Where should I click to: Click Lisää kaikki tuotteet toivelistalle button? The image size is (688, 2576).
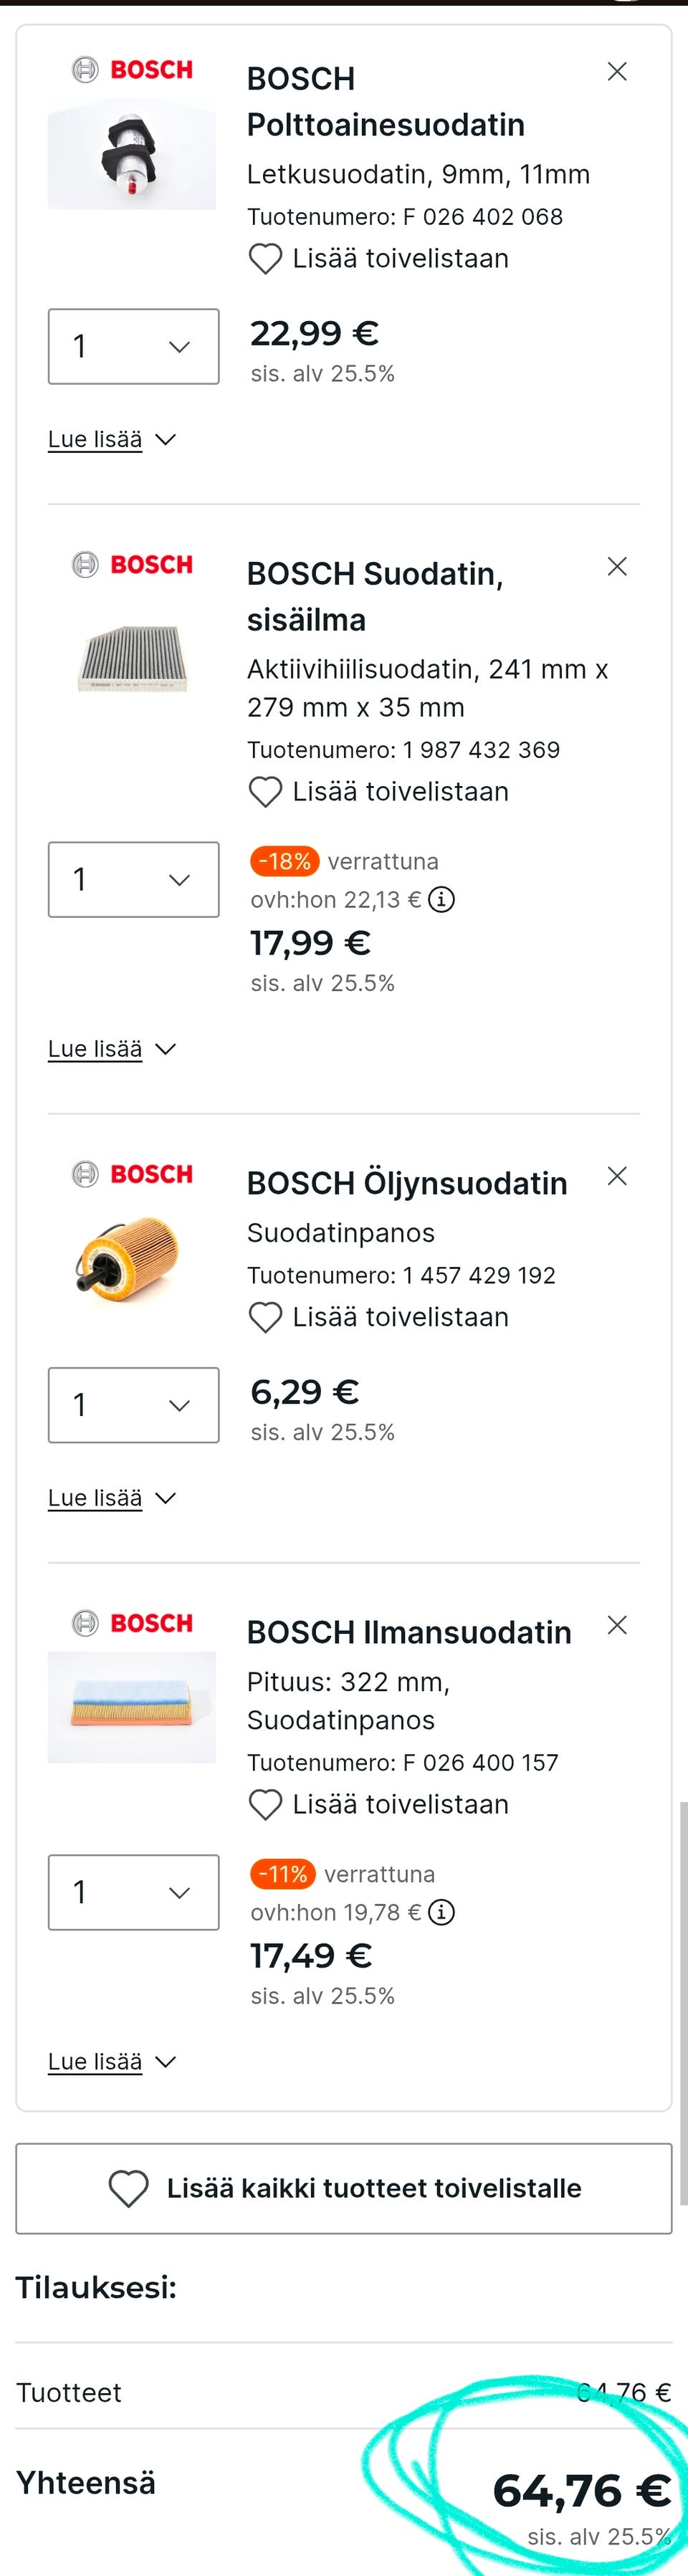click(x=344, y=2188)
